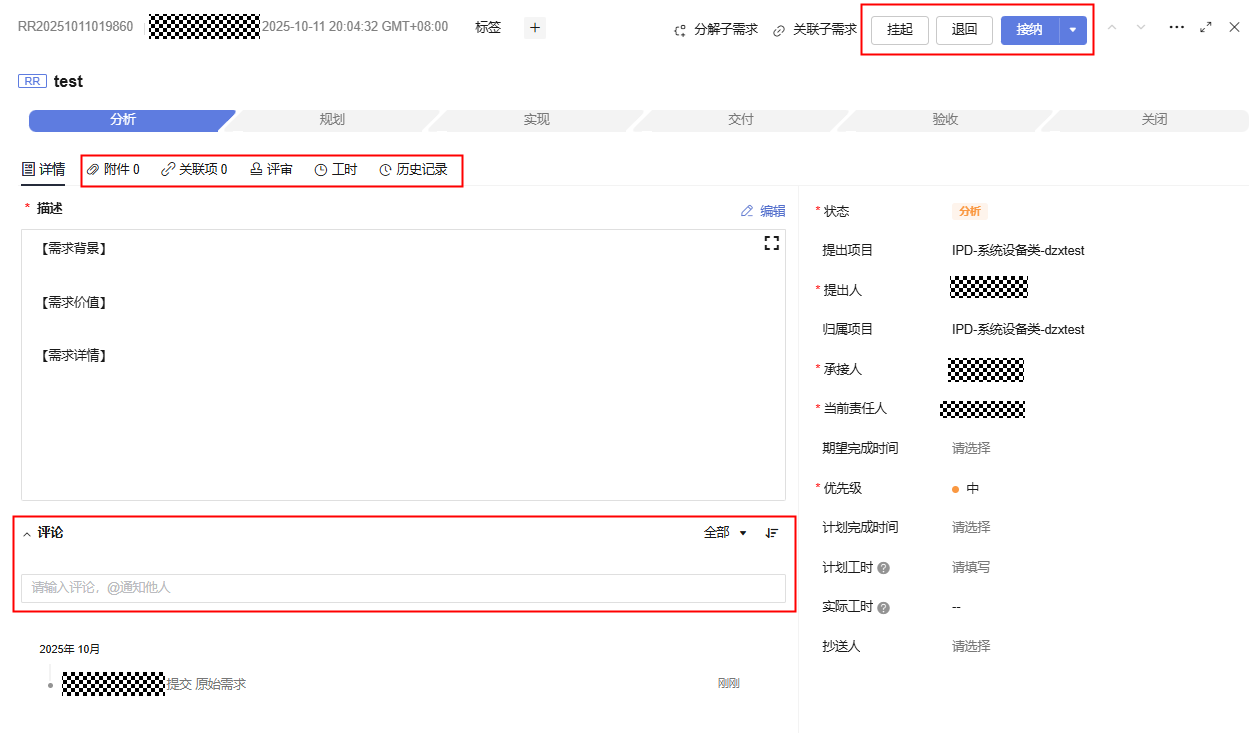Open the 历史记录 tab
This screenshot has height=733, width=1249.
(414, 170)
